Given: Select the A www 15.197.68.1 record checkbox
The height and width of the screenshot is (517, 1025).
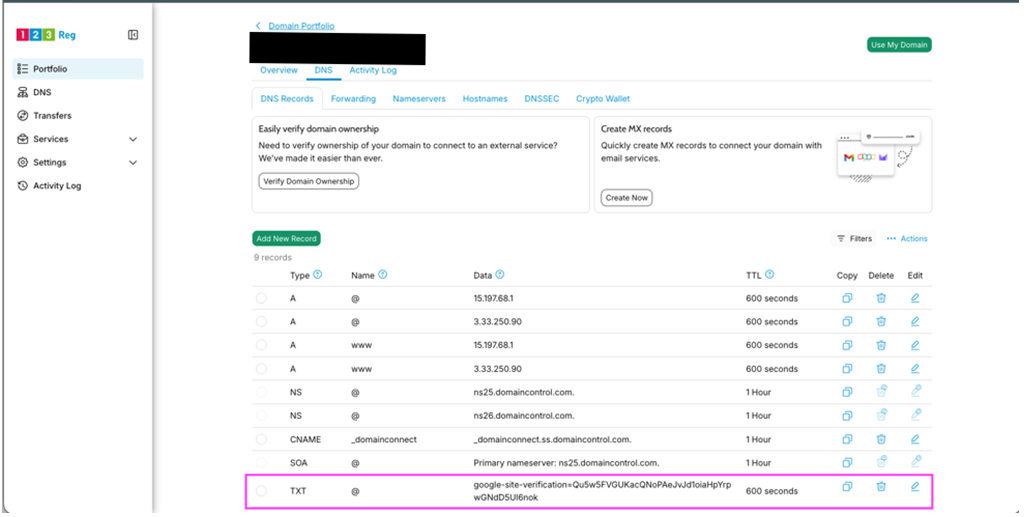Looking at the screenshot, I should coord(261,345).
